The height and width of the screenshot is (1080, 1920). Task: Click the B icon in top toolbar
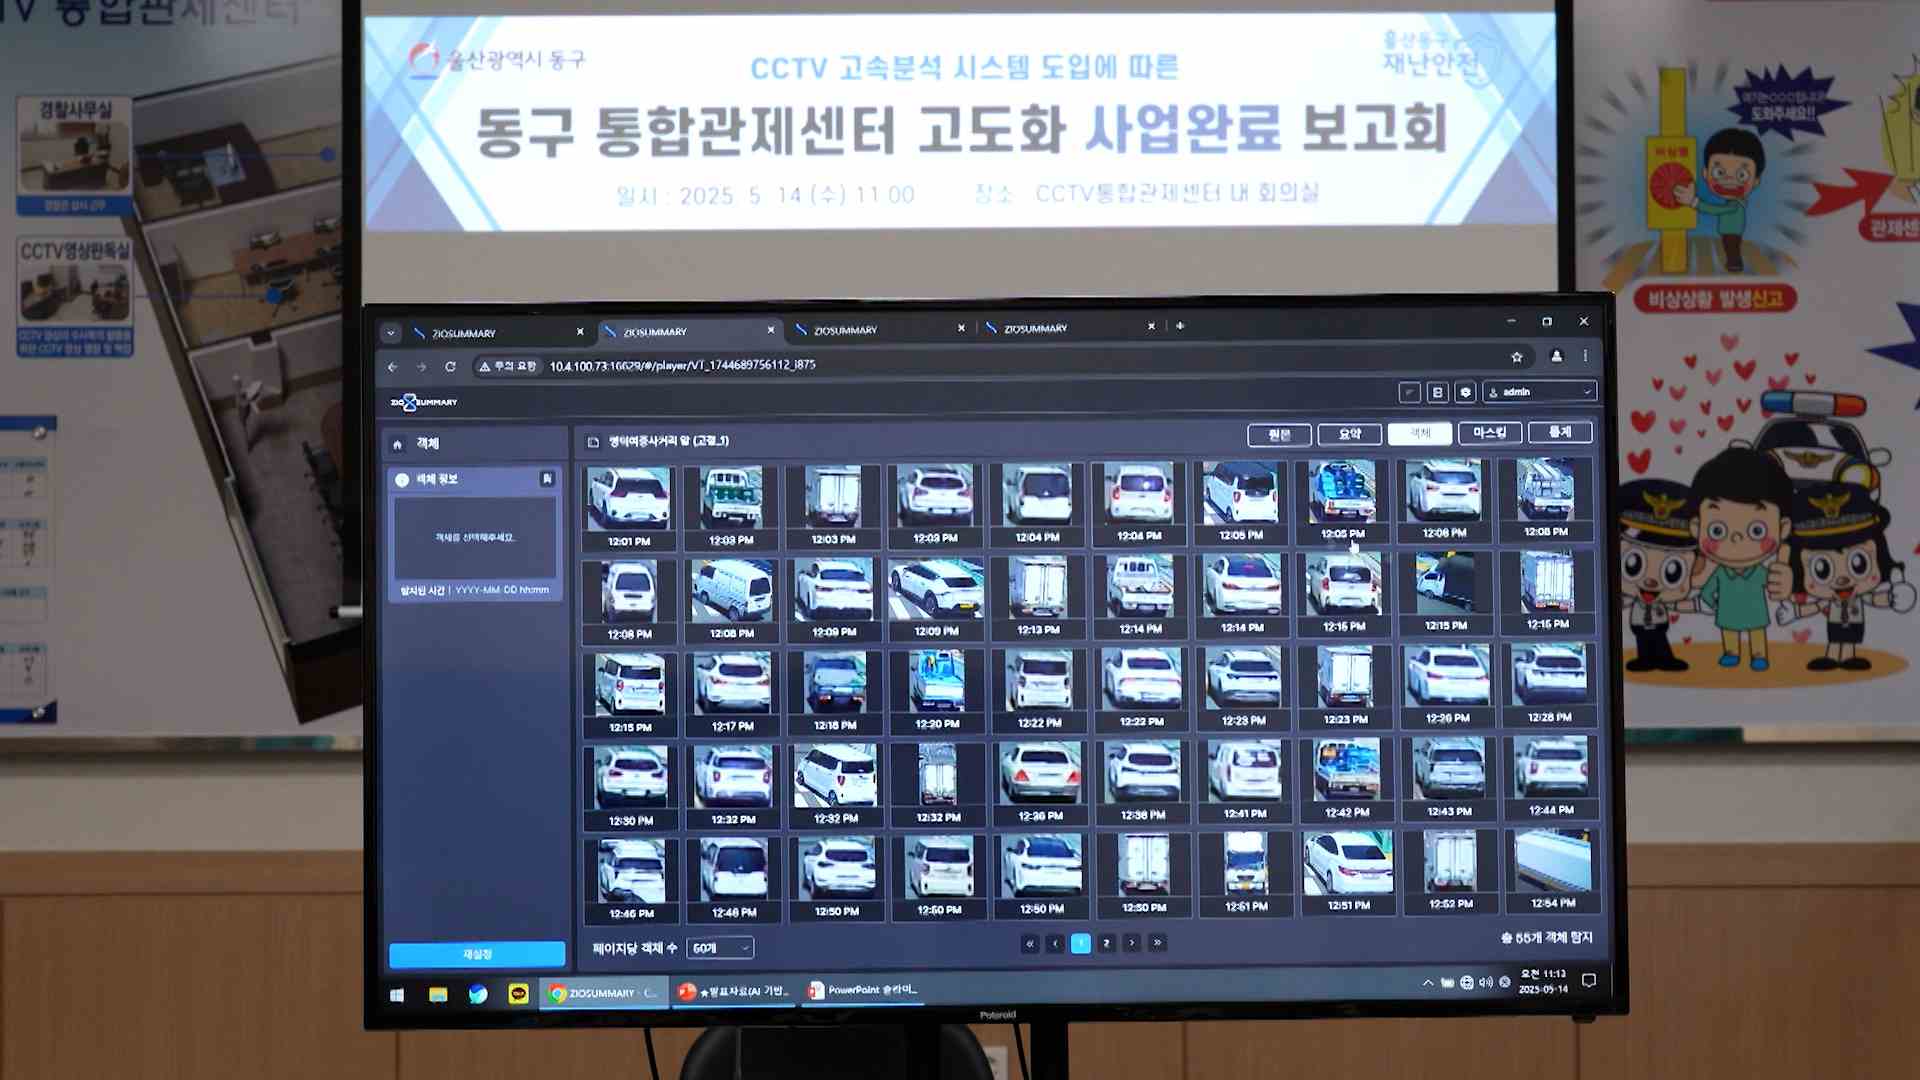[1437, 392]
